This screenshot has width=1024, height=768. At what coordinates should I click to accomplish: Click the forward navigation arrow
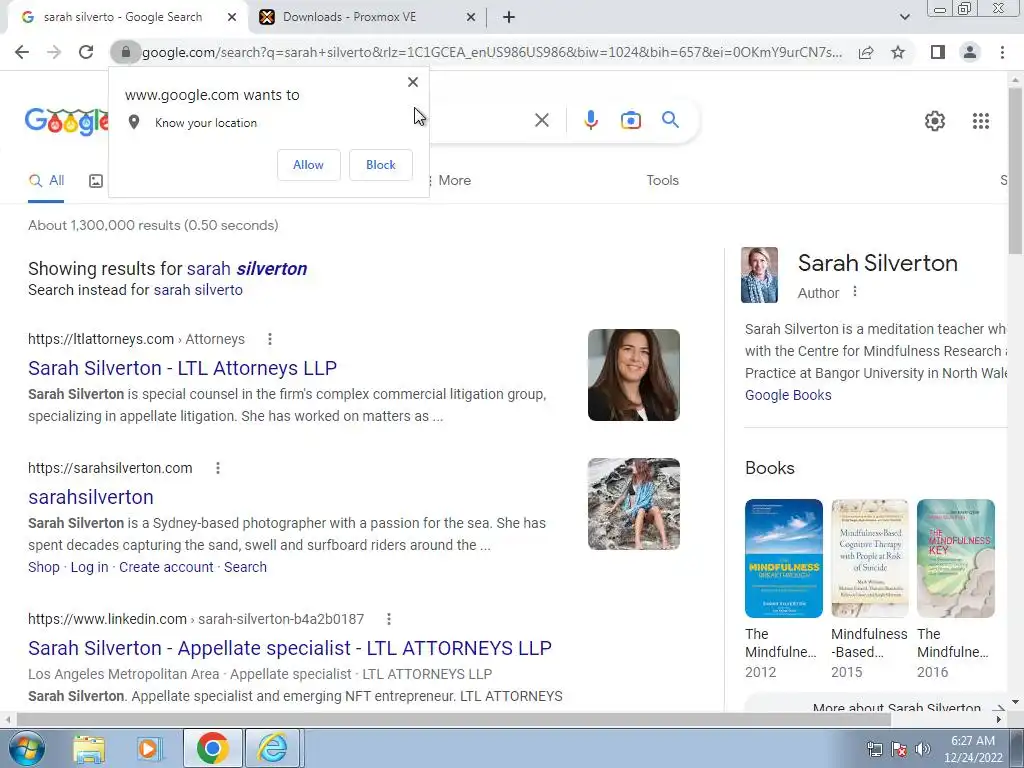click(54, 52)
